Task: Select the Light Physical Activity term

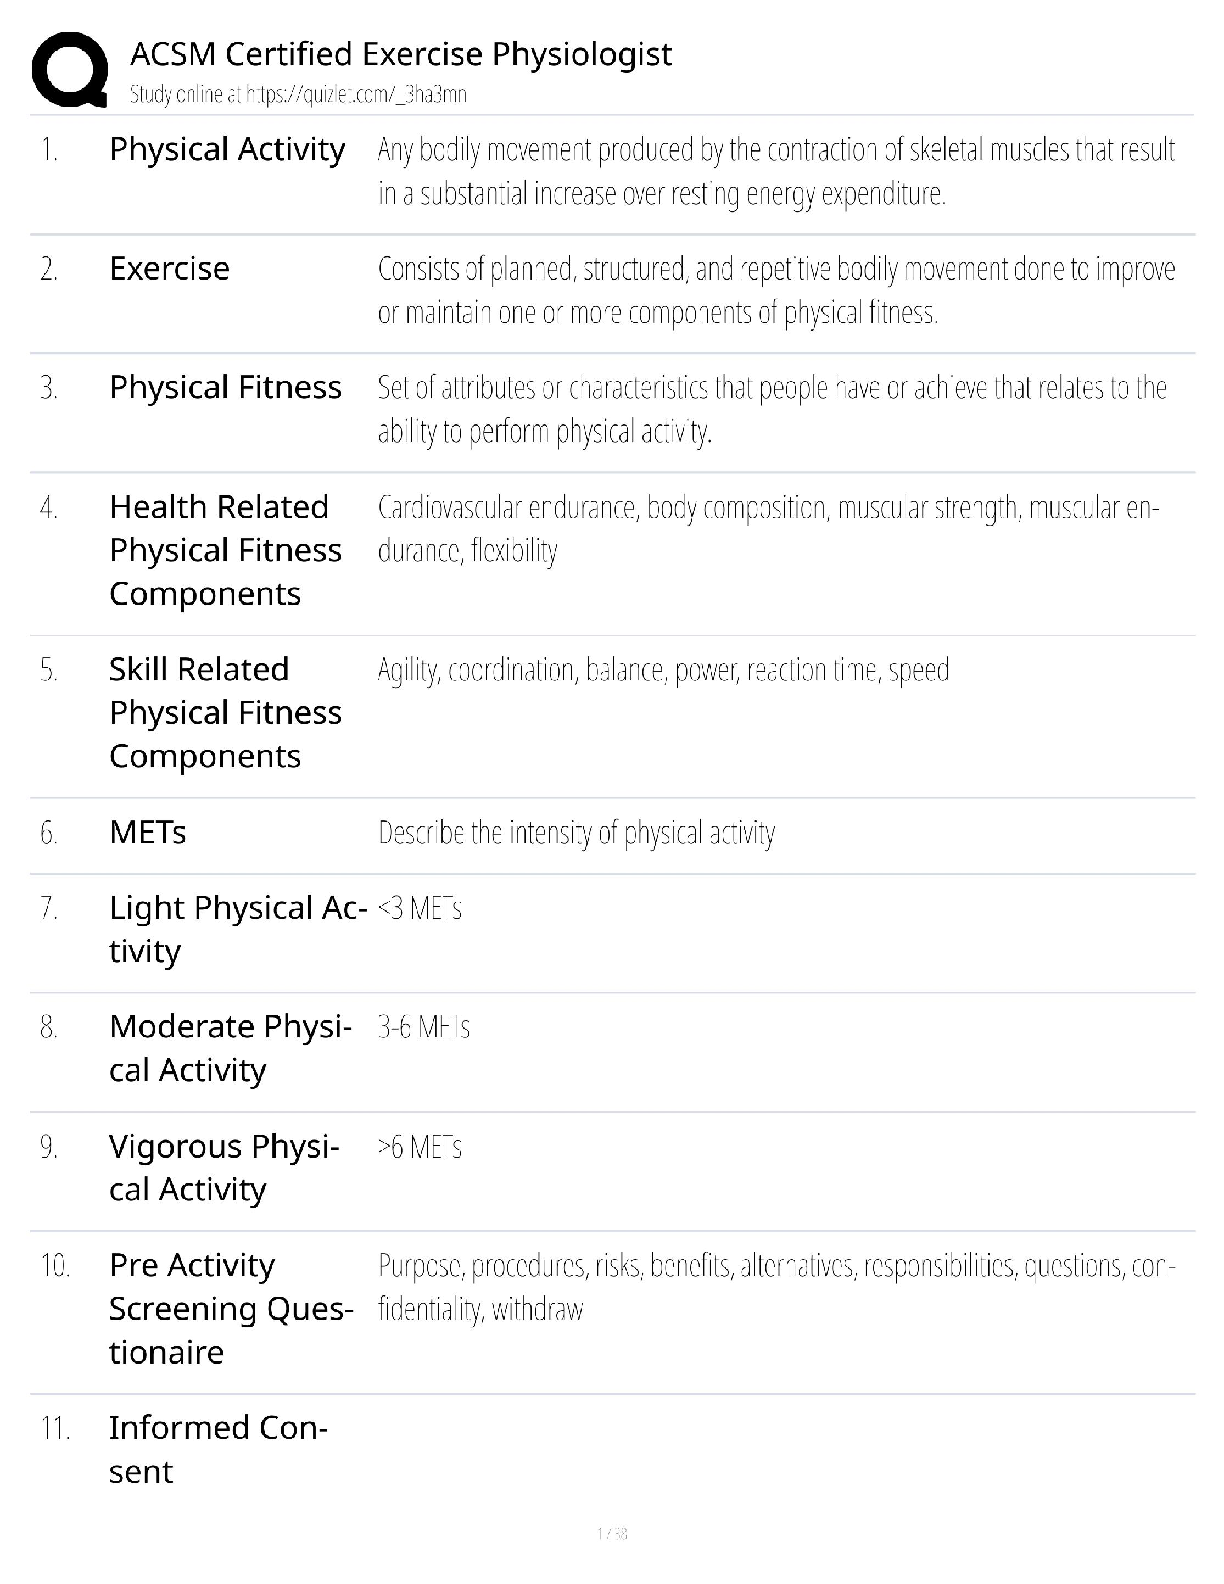Action: point(237,929)
